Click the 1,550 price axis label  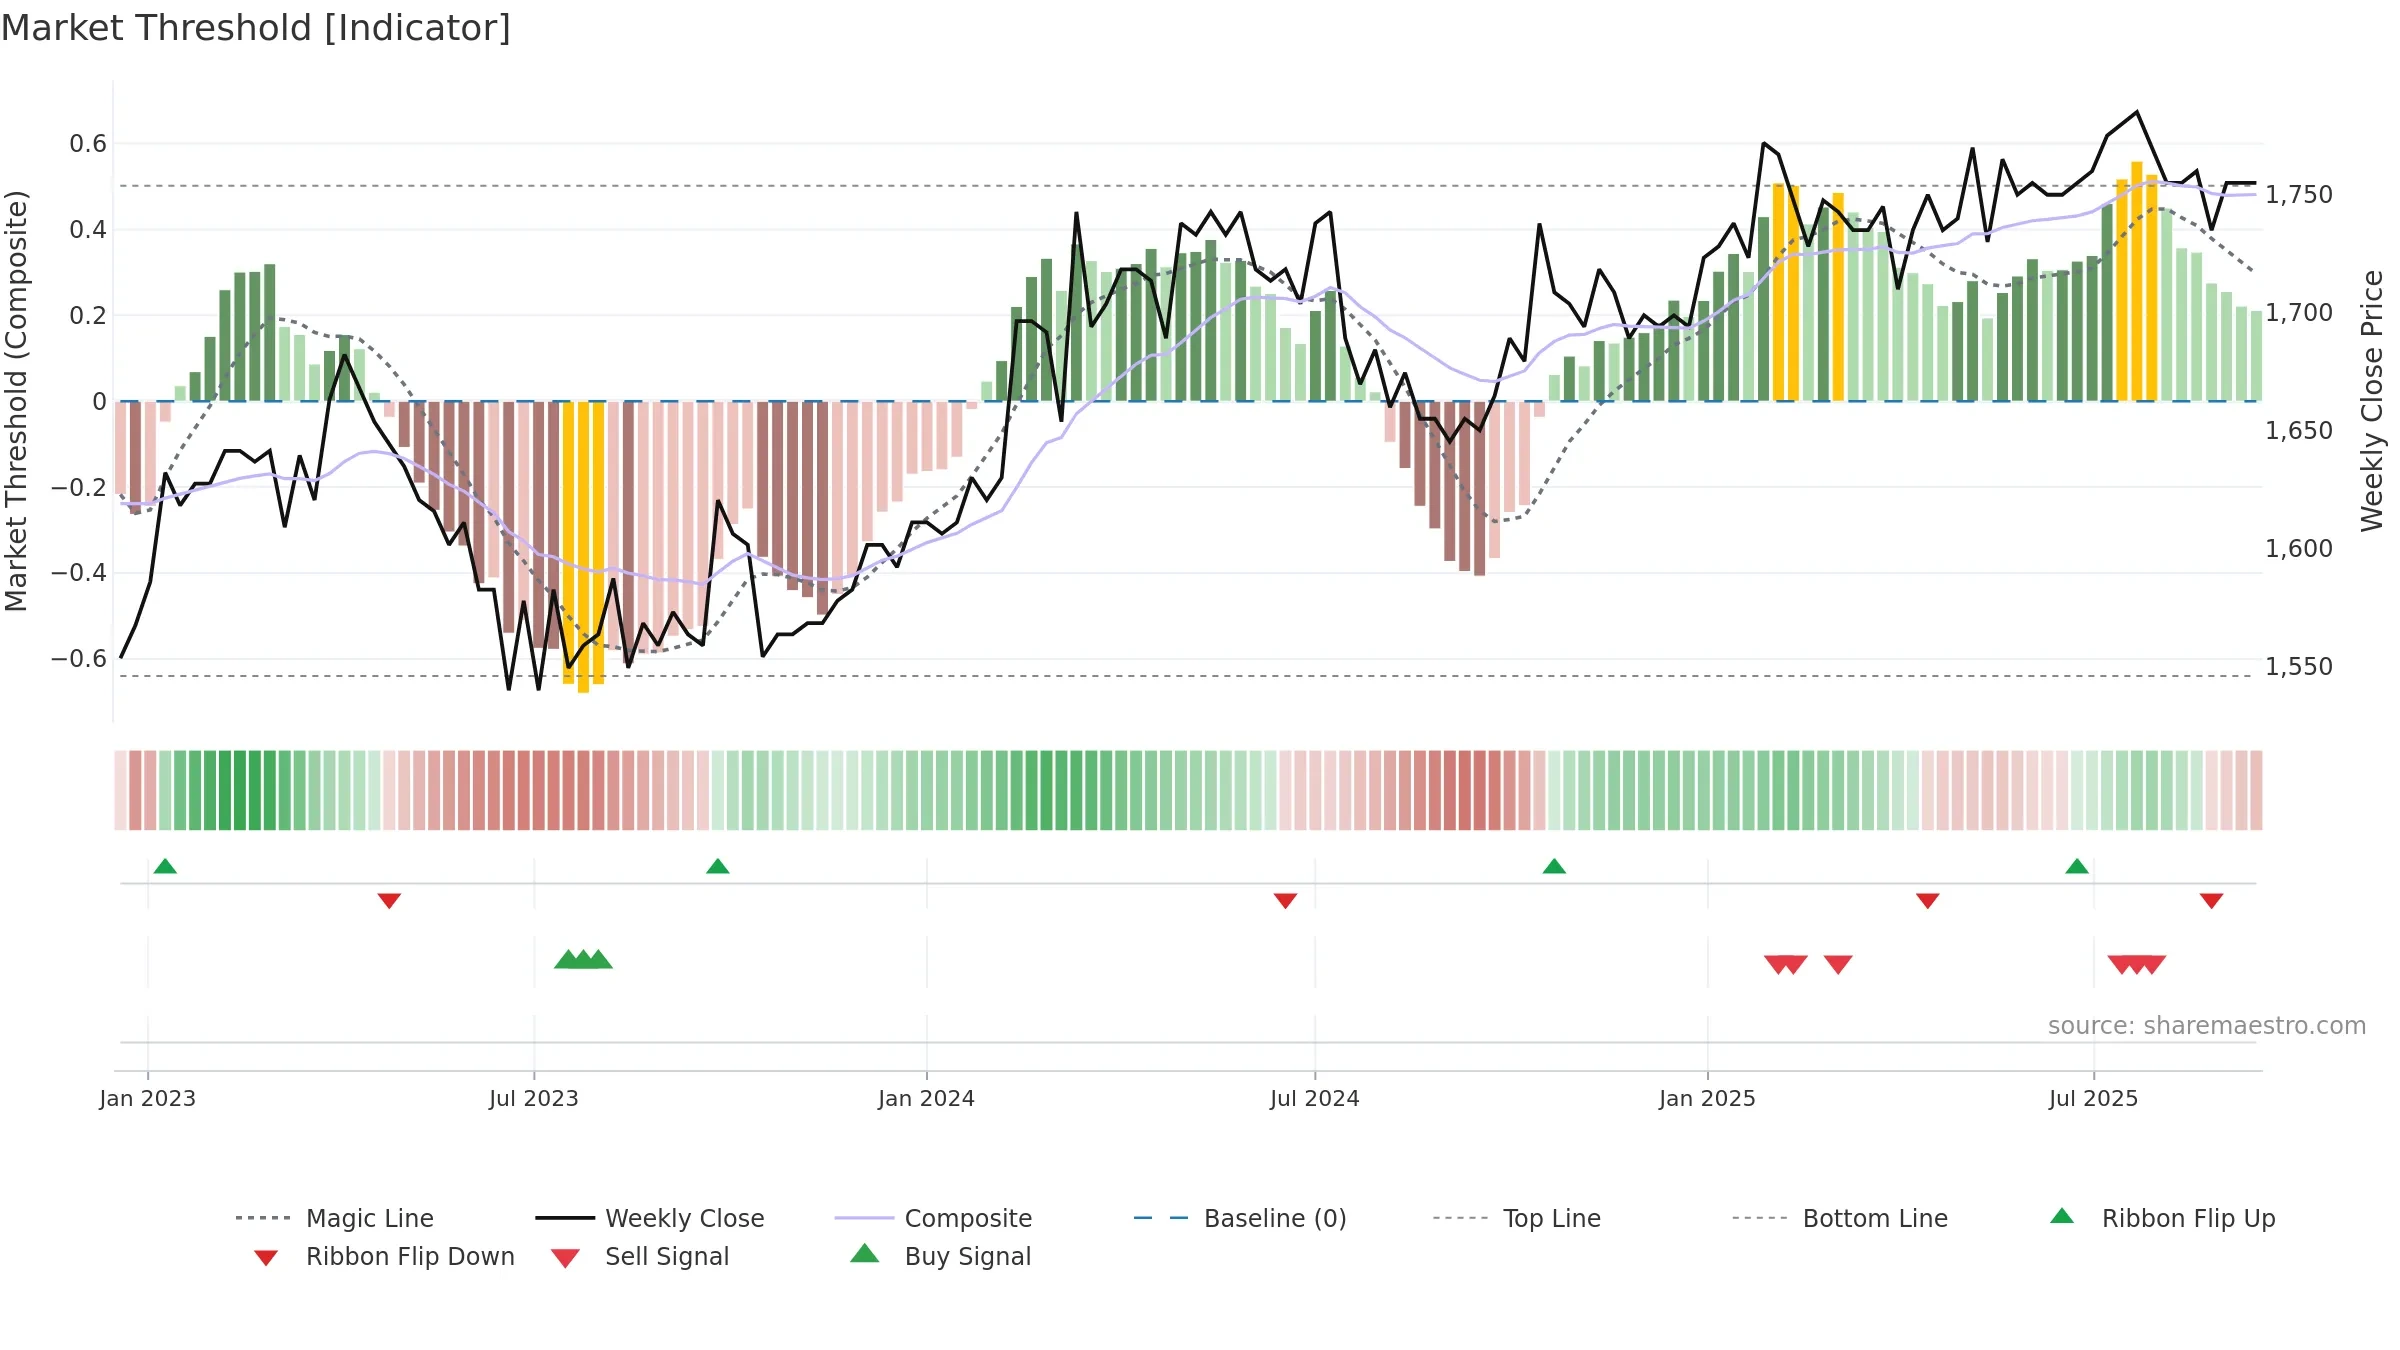pos(2299,666)
